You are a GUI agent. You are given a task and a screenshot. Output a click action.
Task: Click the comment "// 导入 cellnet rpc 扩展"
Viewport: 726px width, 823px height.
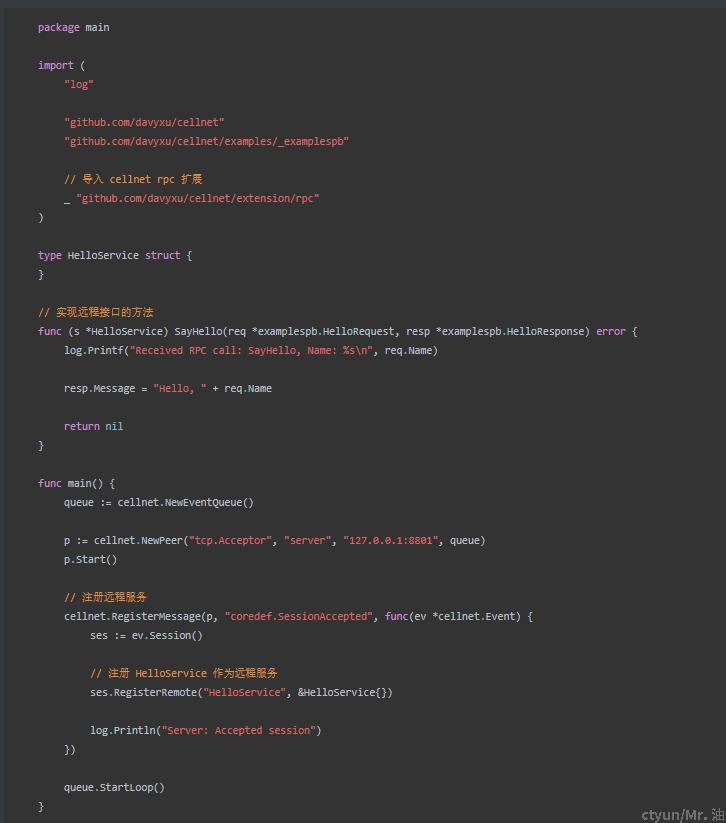133,179
